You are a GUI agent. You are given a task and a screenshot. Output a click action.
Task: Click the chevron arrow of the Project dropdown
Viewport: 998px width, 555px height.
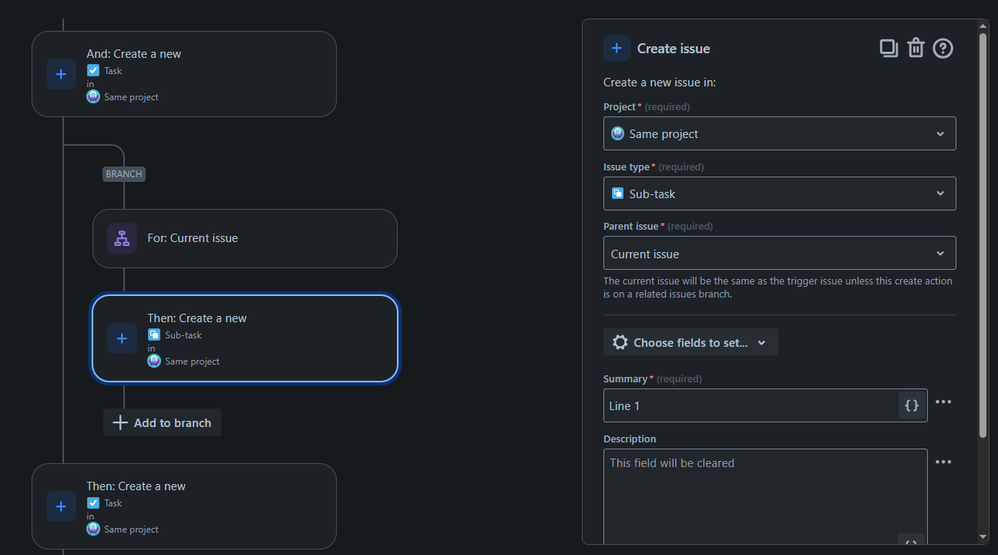(x=940, y=134)
